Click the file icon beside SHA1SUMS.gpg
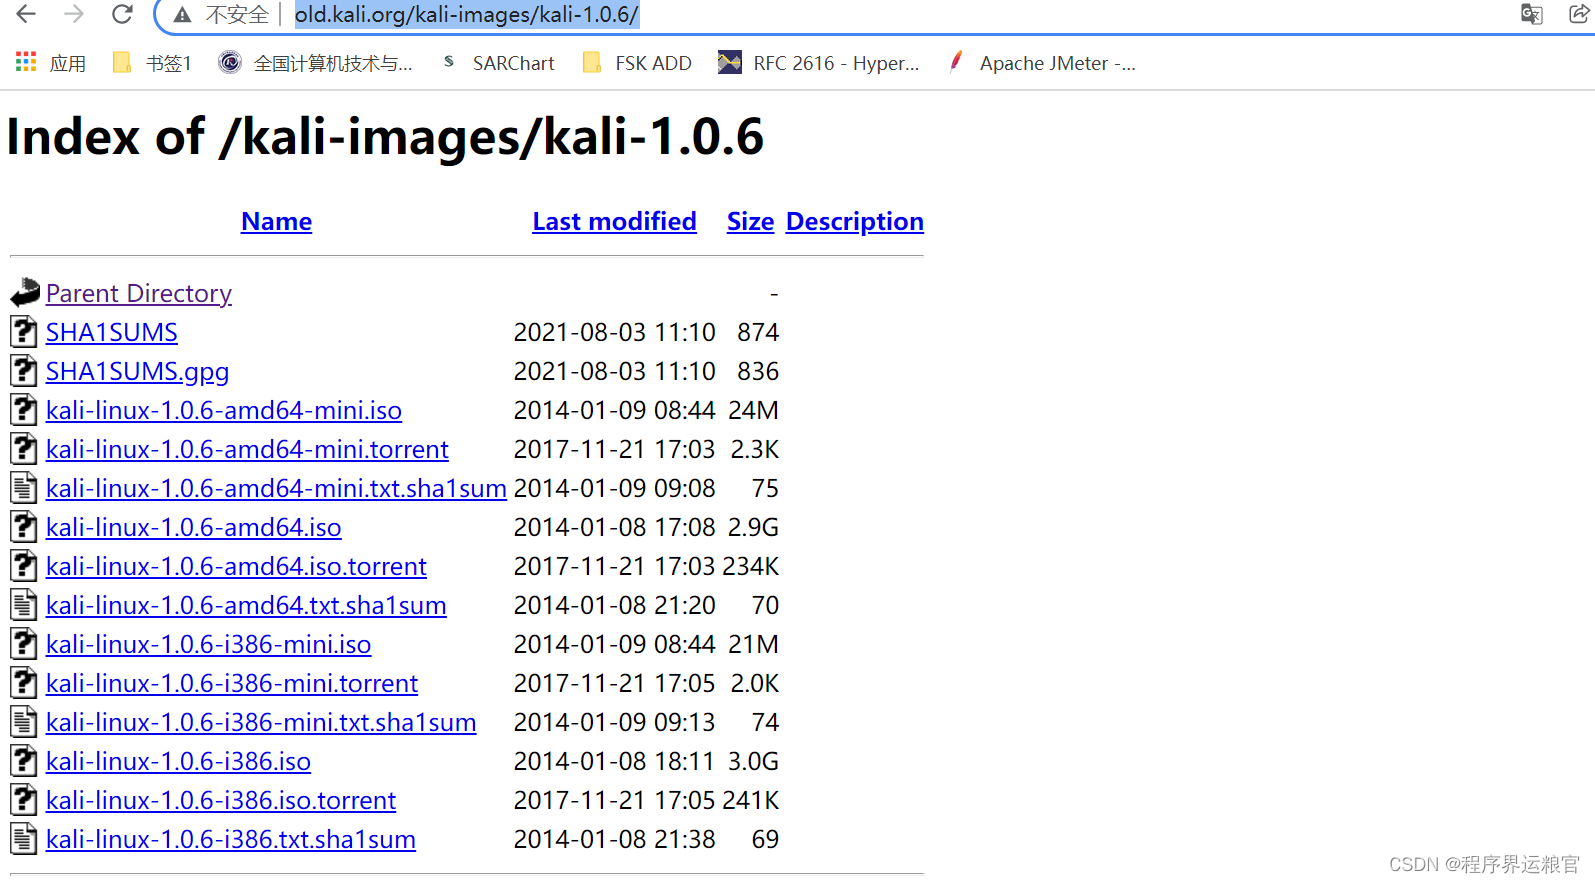 24,371
